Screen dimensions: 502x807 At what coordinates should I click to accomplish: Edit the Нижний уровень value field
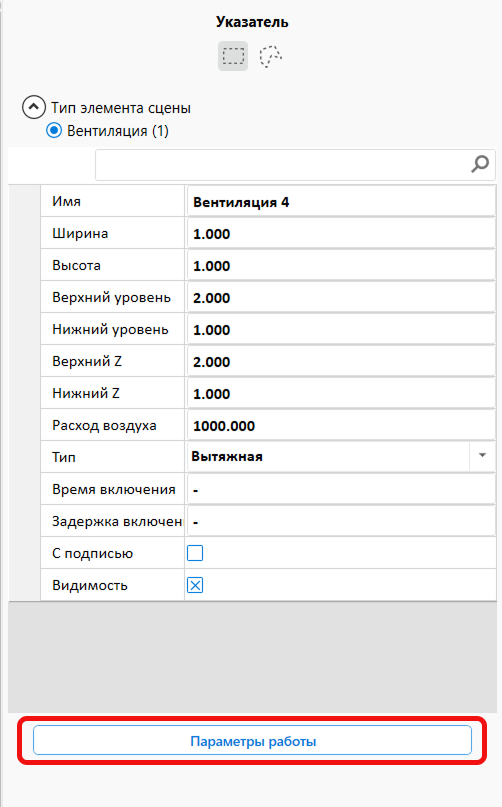(341, 329)
